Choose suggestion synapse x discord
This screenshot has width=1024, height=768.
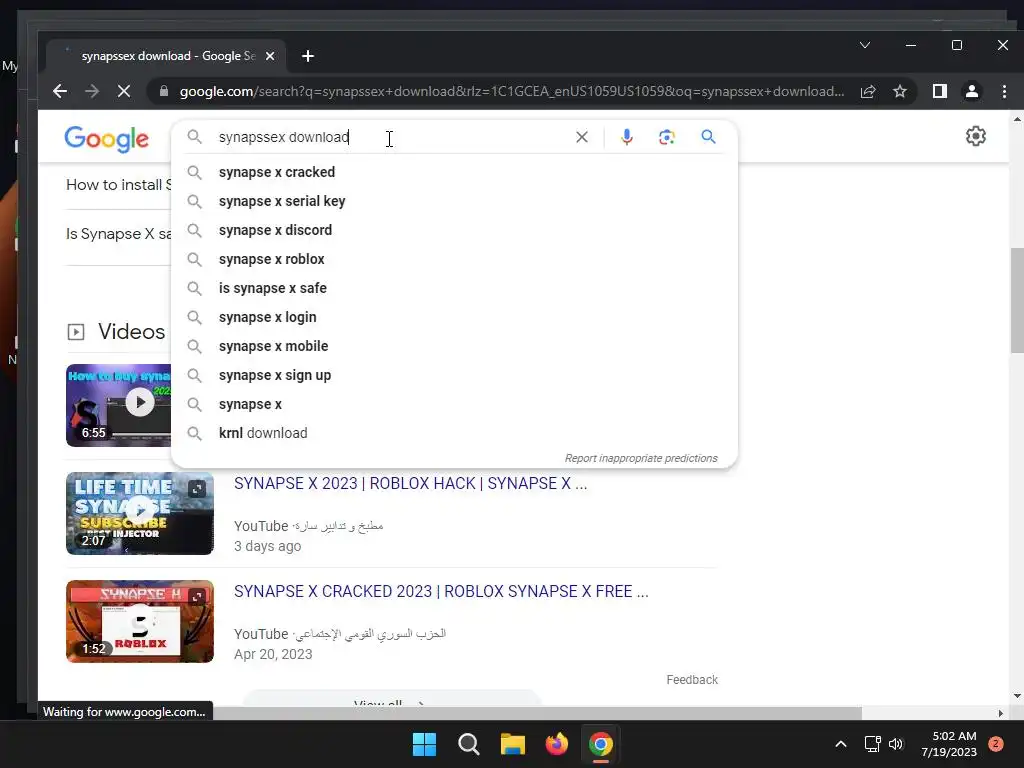[x=455, y=231]
